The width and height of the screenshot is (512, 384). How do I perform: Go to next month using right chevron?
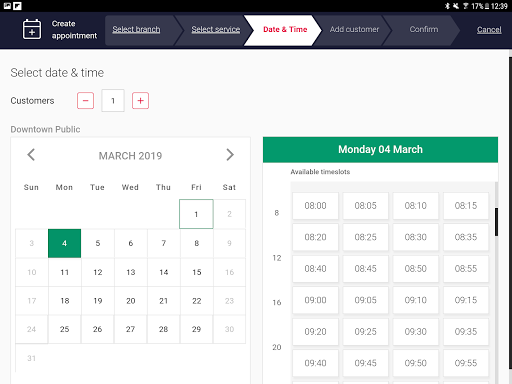[230, 155]
